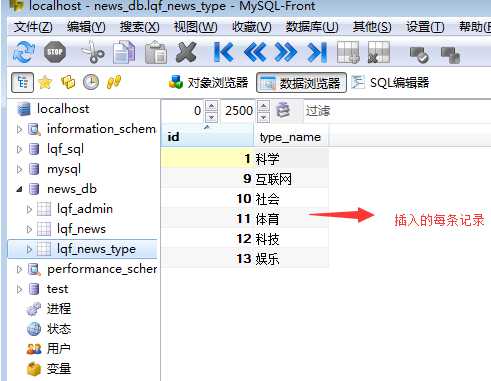The width and height of the screenshot is (491, 381).
Task: Select the 体育 cell
Action: coord(292,219)
